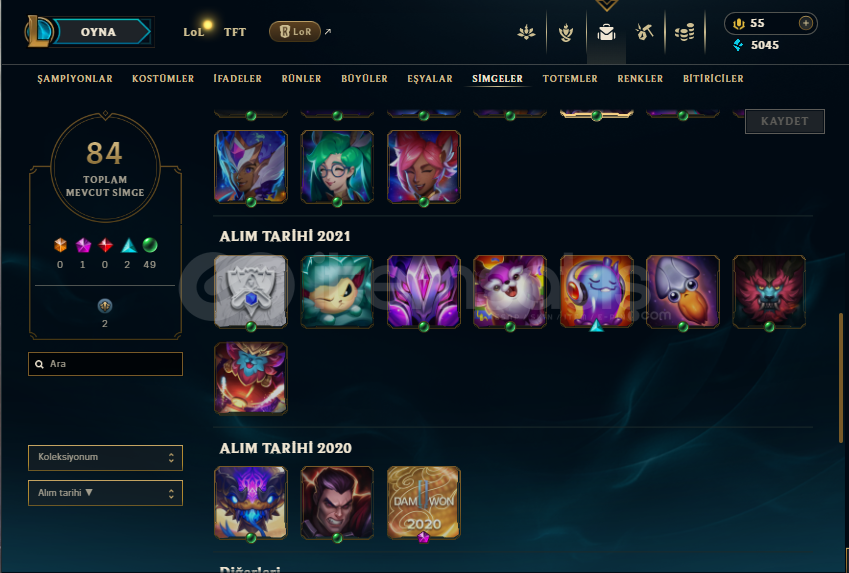849x573 pixels.
Task: Switch to the Totemler tab
Action: [x=570, y=79]
